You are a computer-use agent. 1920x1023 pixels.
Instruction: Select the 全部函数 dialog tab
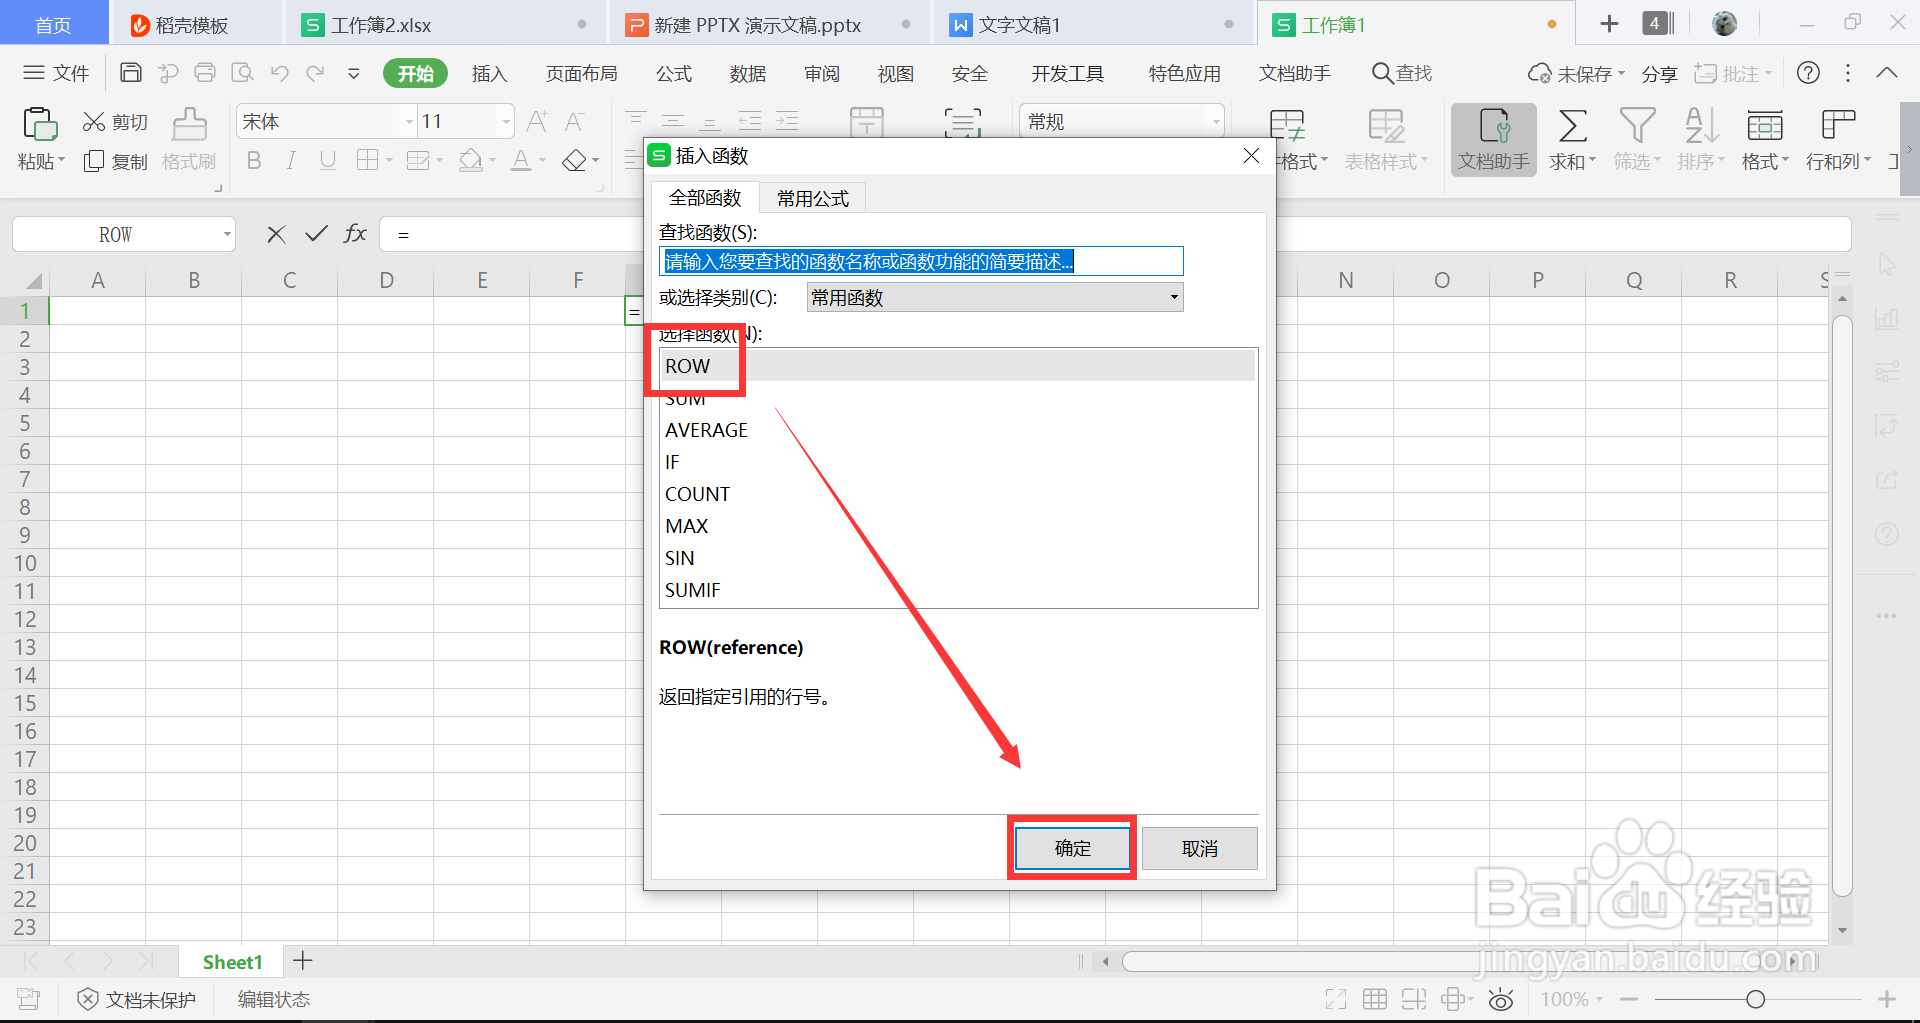705,198
